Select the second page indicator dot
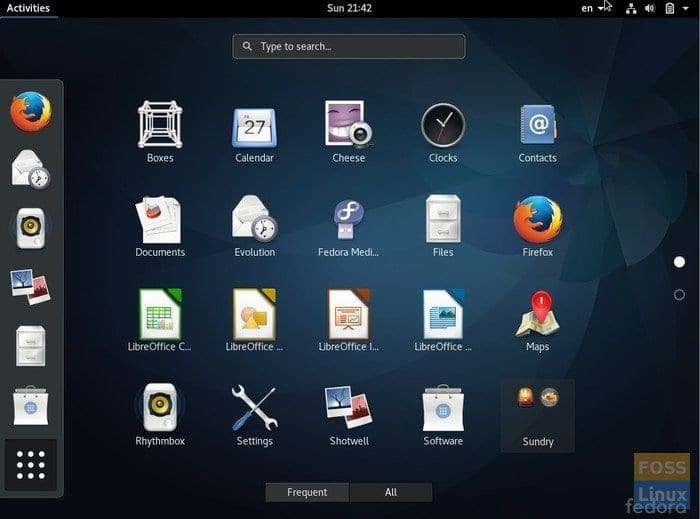Image resolution: width=700 pixels, height=519 pixels. (x=679, y=295)
